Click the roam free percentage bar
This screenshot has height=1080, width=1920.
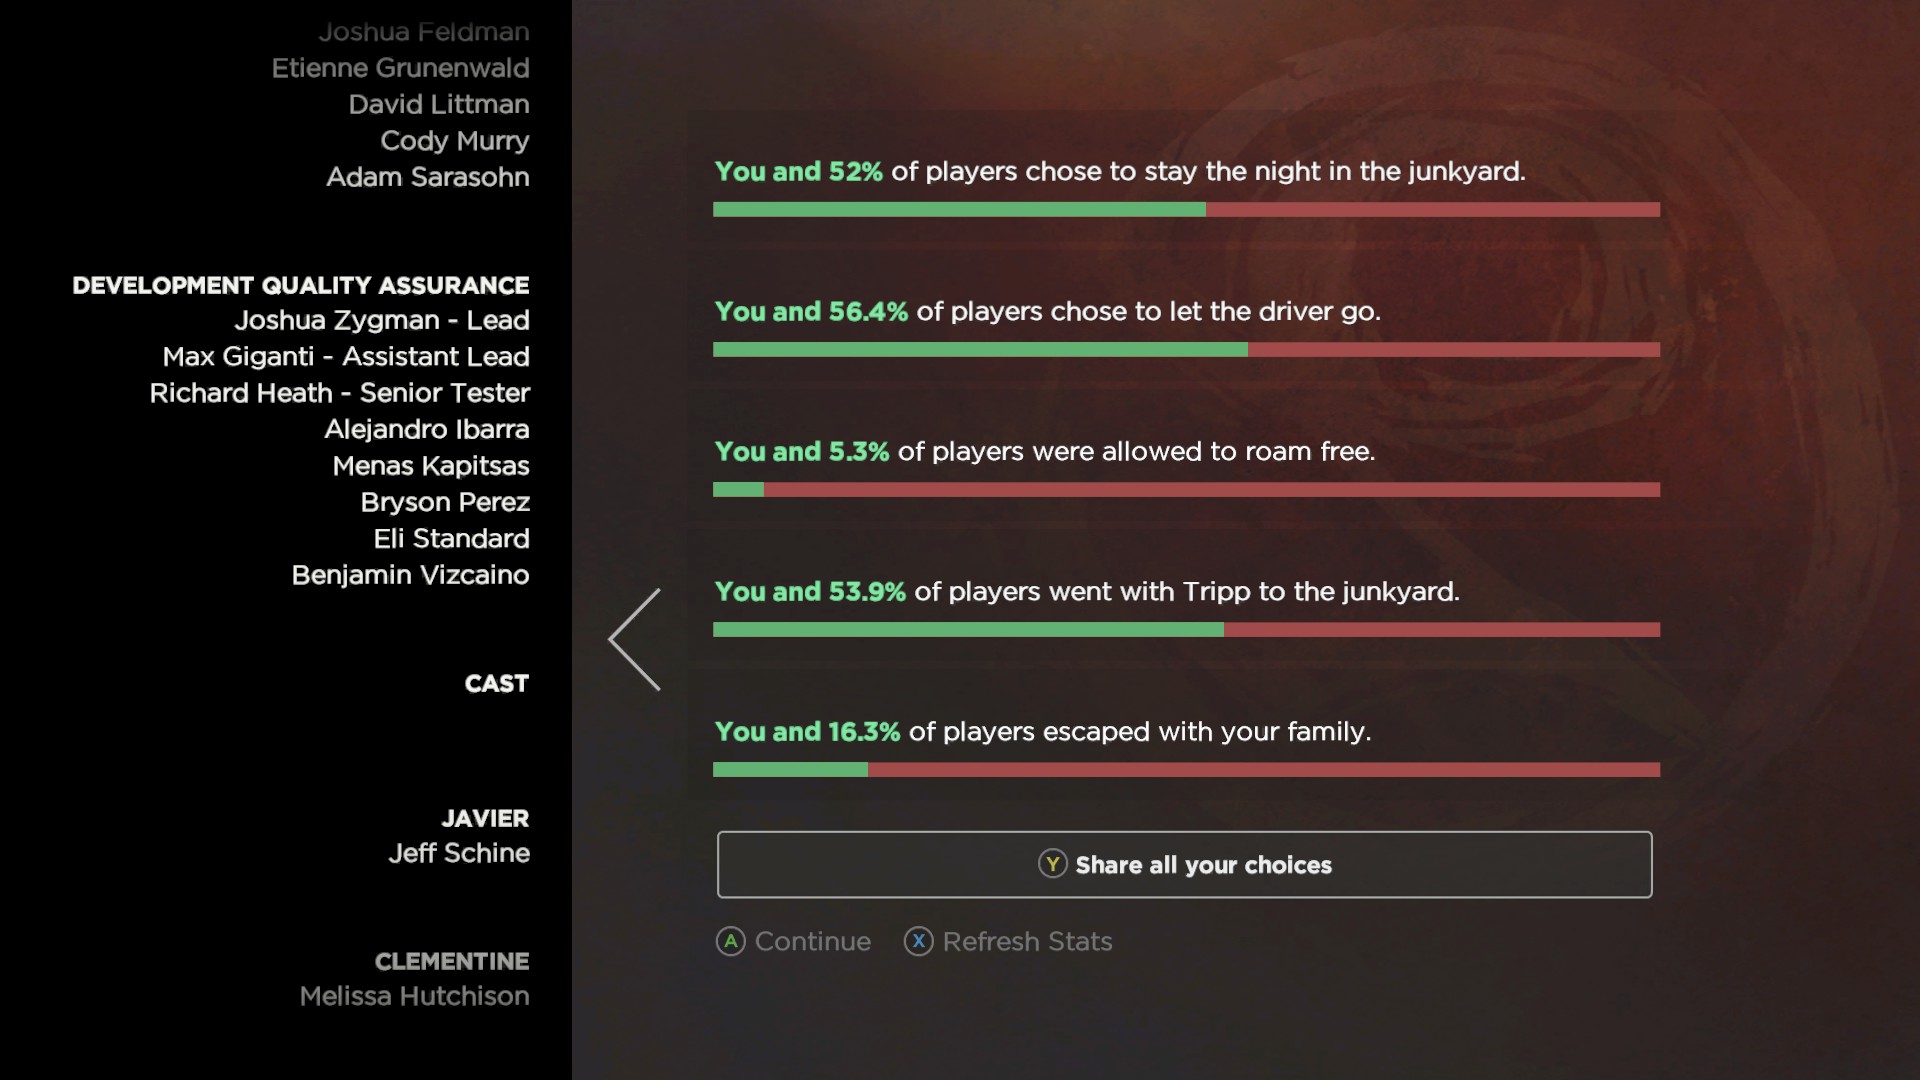click(1186, 490)
